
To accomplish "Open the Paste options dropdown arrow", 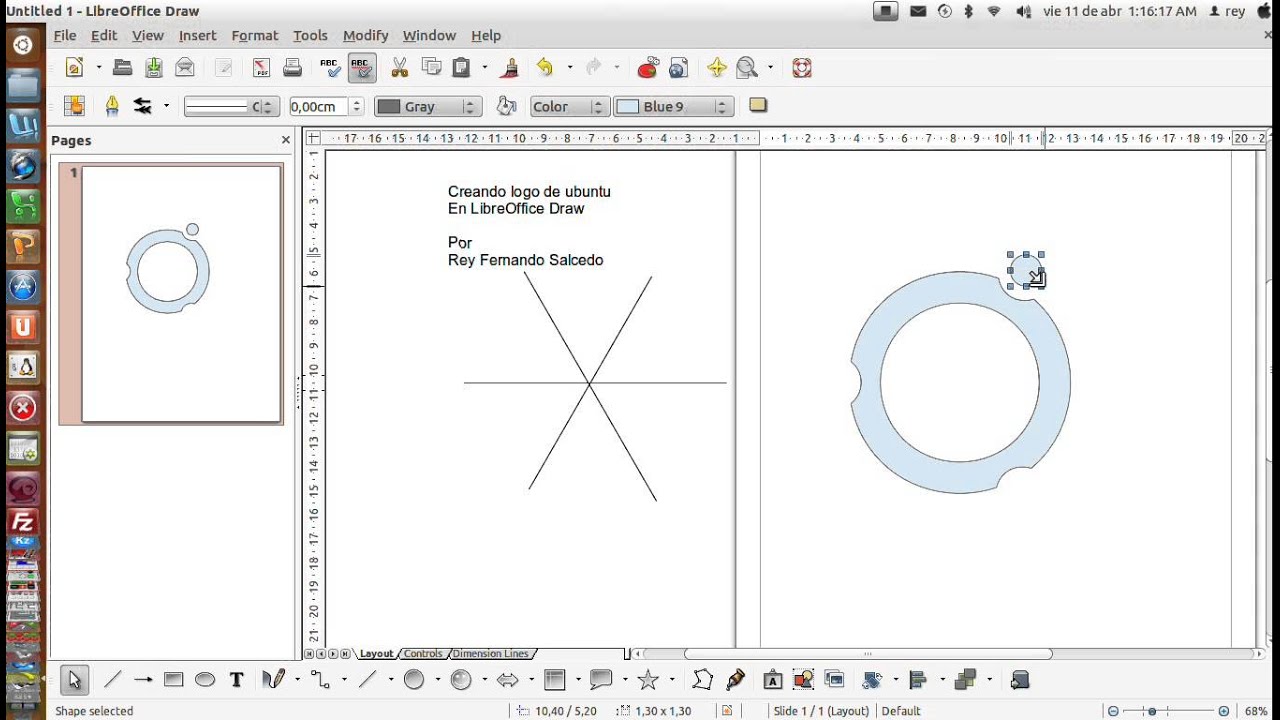I will coord(485,68).
